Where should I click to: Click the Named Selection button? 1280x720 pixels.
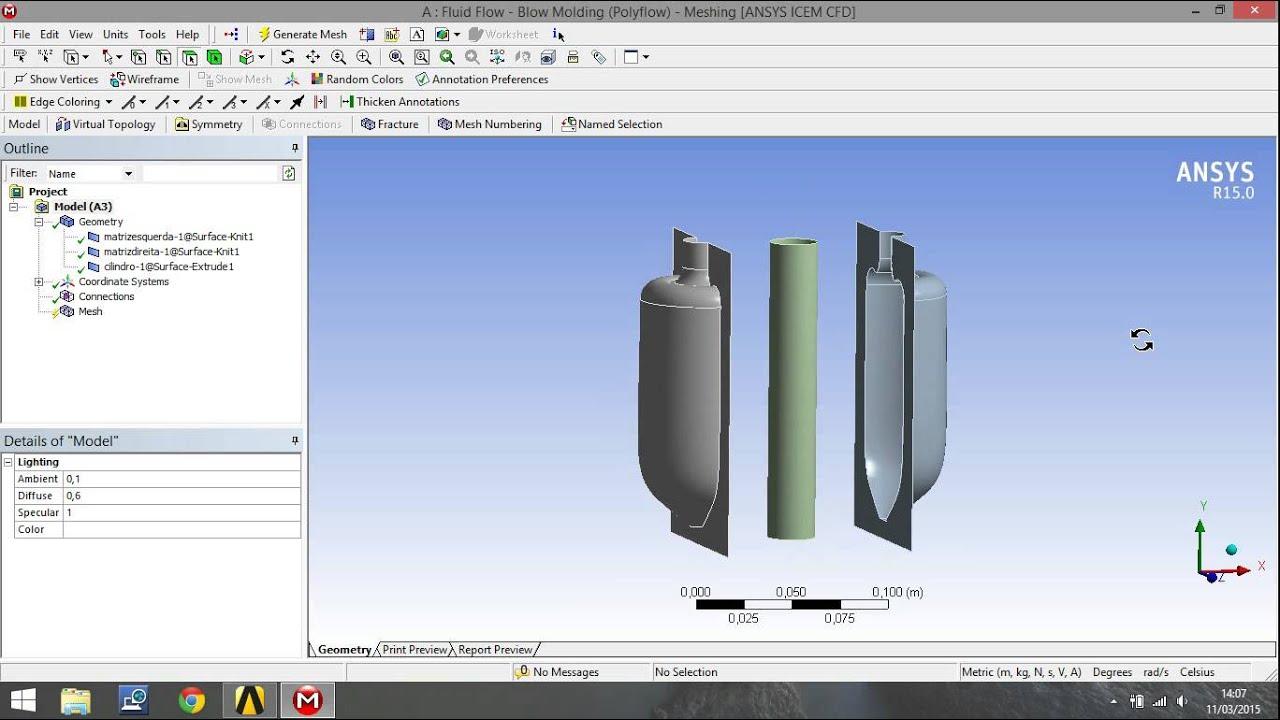point(612,124)
